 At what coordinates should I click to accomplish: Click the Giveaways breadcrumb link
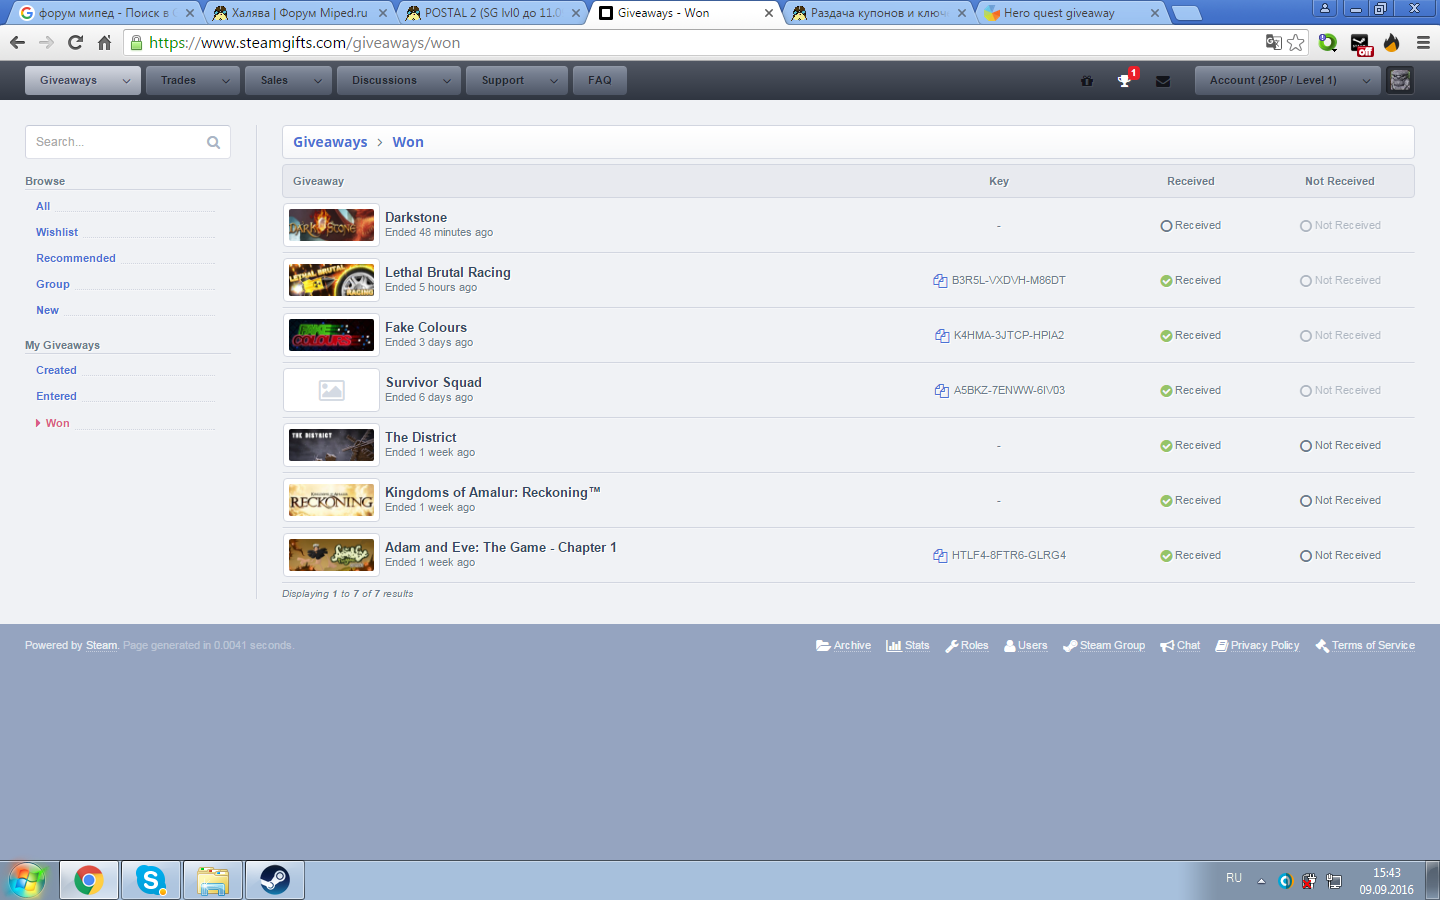click(330, 142)
